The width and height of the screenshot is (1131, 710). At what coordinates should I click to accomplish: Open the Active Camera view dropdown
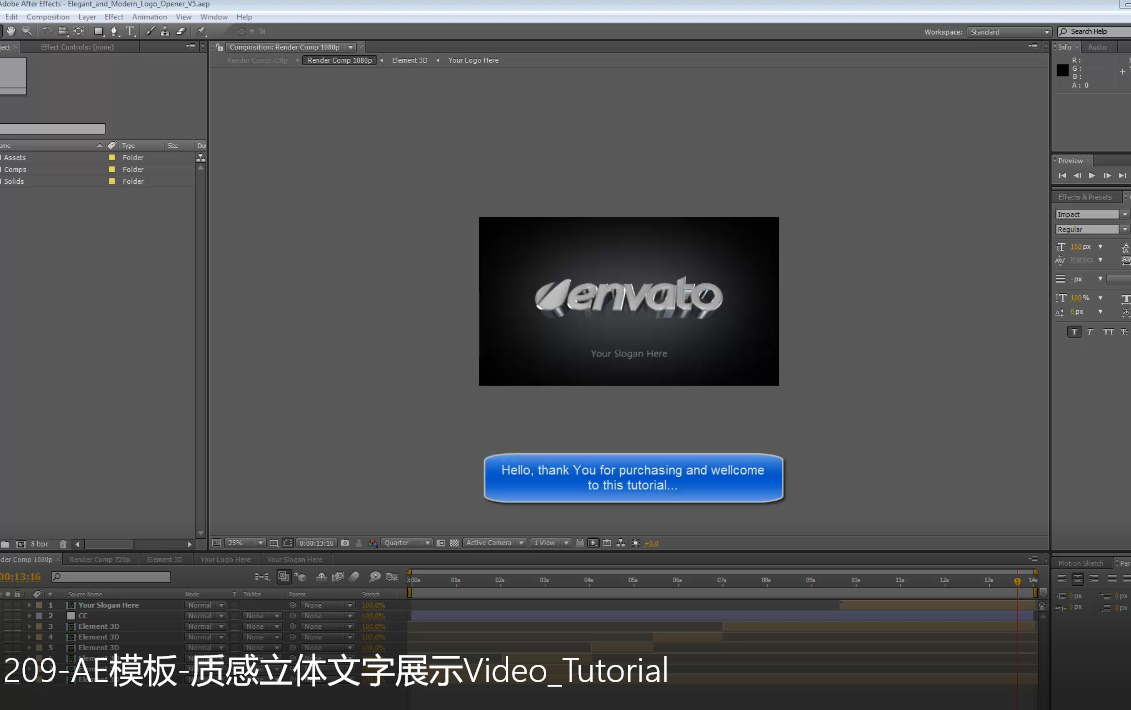(494, 543)
